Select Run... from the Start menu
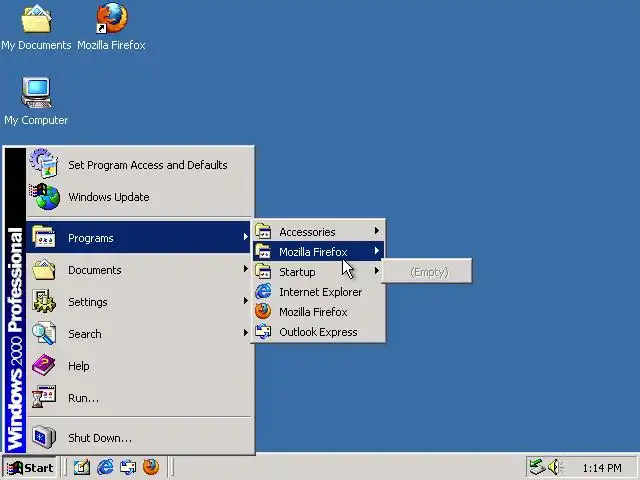 (x=83, y=398)
